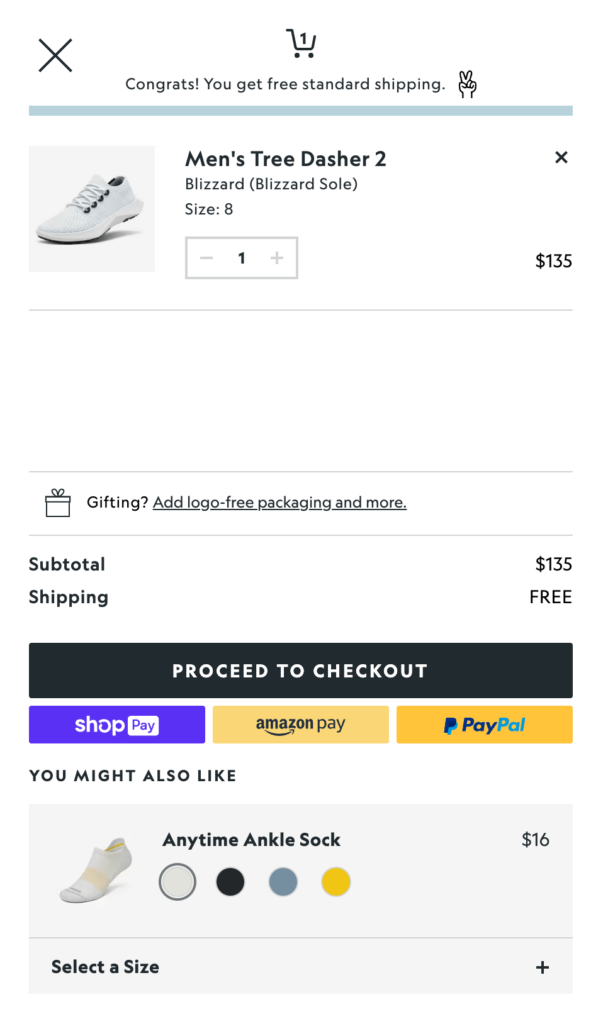Click the peace sign hand icon
This screenshot has height=1024, width=603.
point(466,85)
